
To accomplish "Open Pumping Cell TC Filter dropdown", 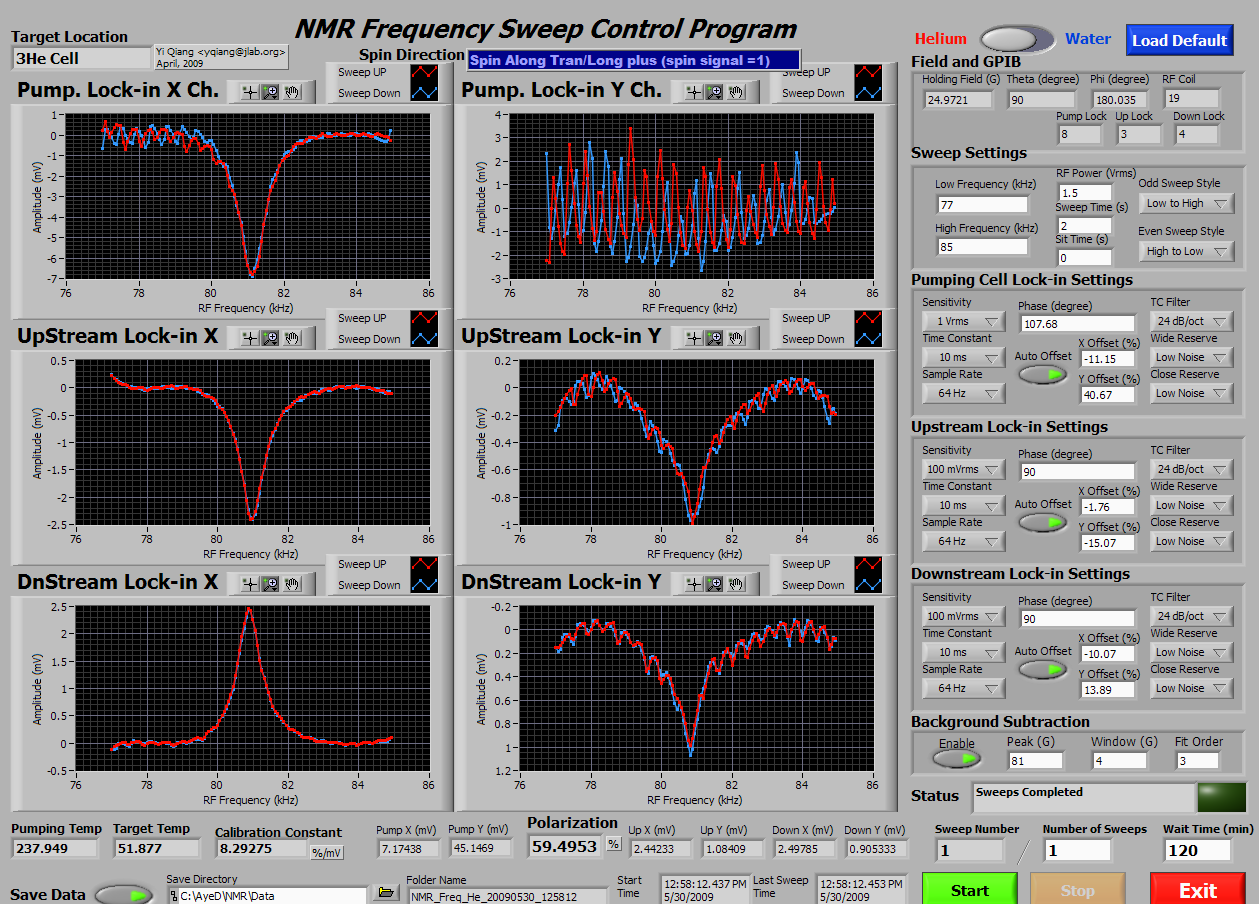I will click(1192, 321).
